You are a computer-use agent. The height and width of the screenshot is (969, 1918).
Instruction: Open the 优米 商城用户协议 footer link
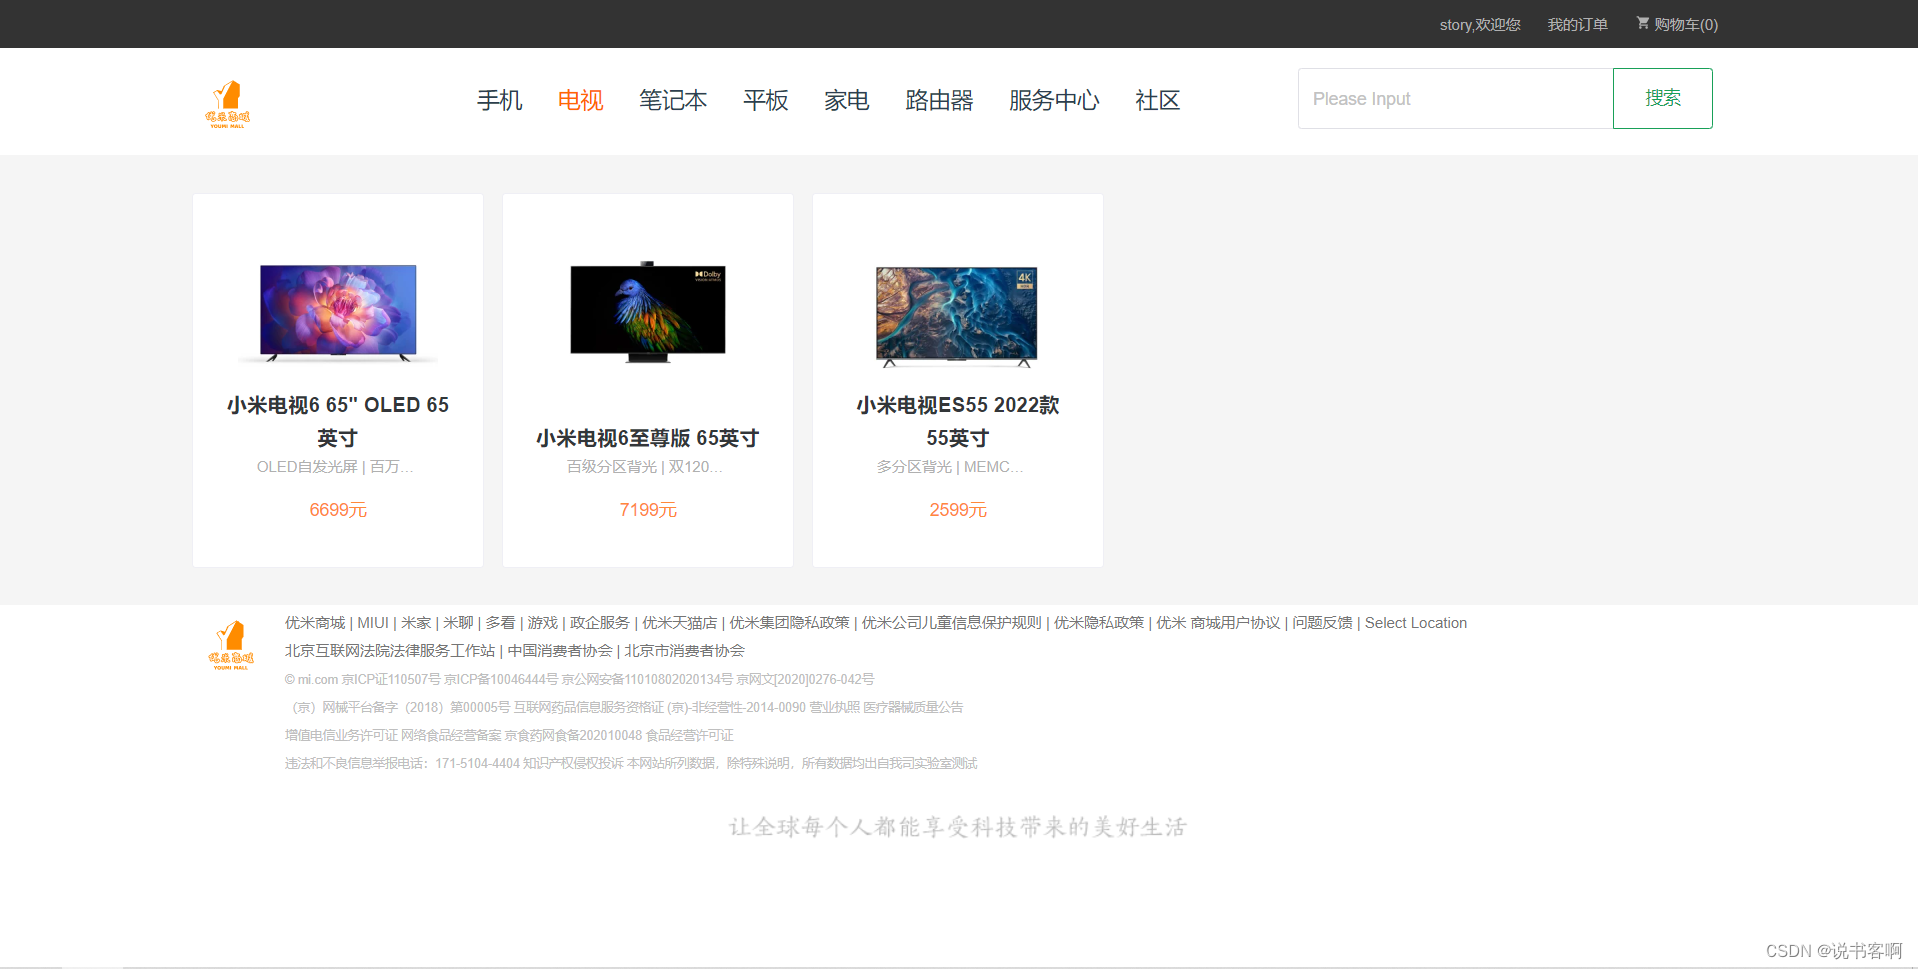pyautogui.click(x=1218, y=623)
